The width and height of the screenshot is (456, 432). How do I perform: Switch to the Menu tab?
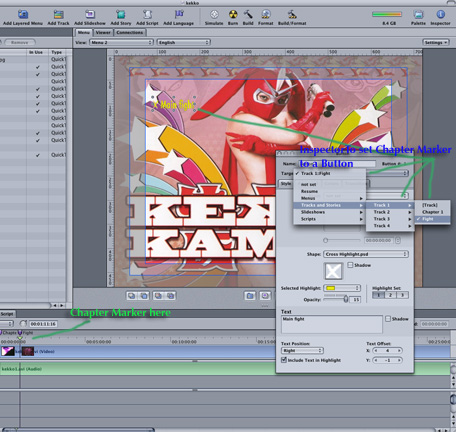[x=84, y=33]
